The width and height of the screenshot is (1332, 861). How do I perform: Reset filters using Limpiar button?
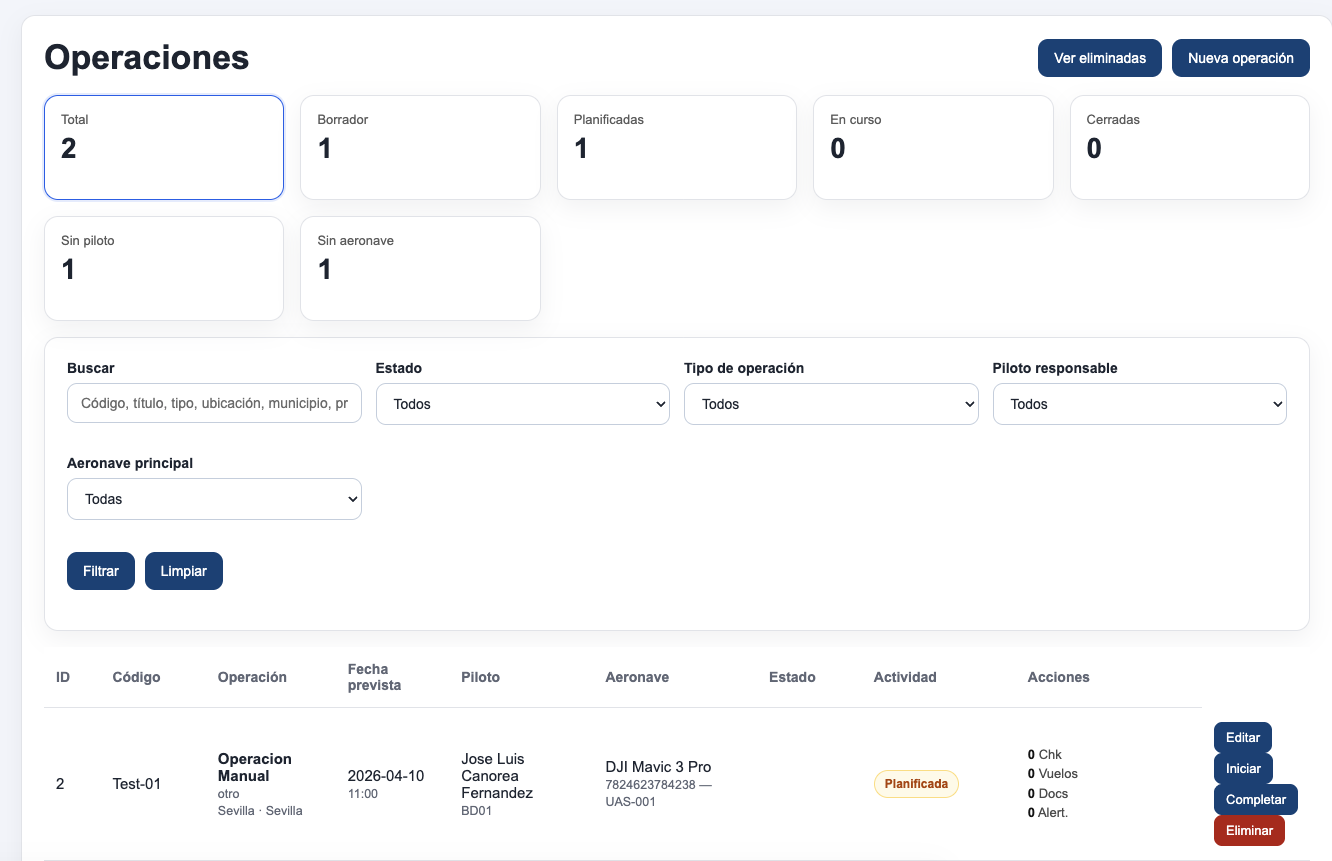pos(184,571)
